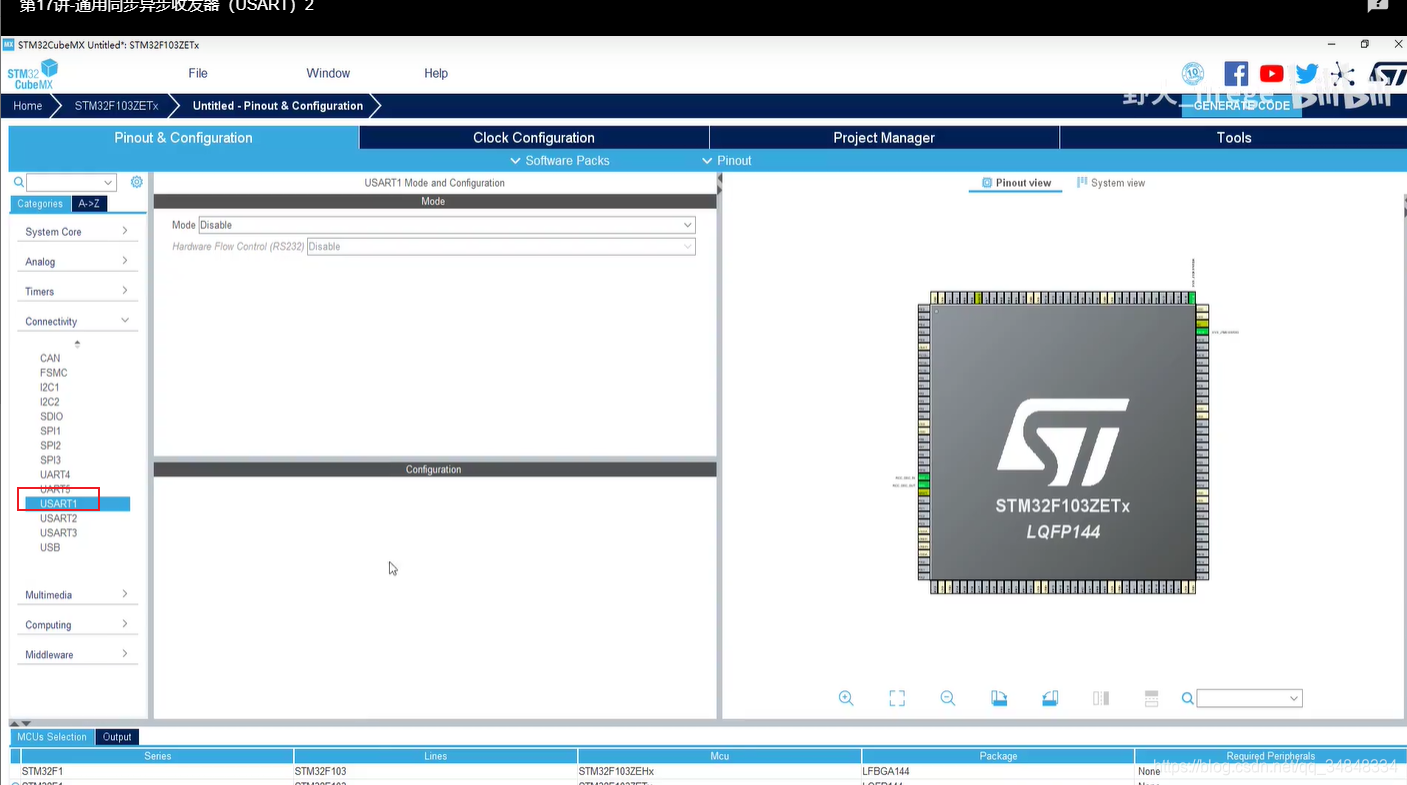Viewport: 1407px width, 785px height.
Task: Click the pin search magnifier icon
Action: pos(1188,698)
